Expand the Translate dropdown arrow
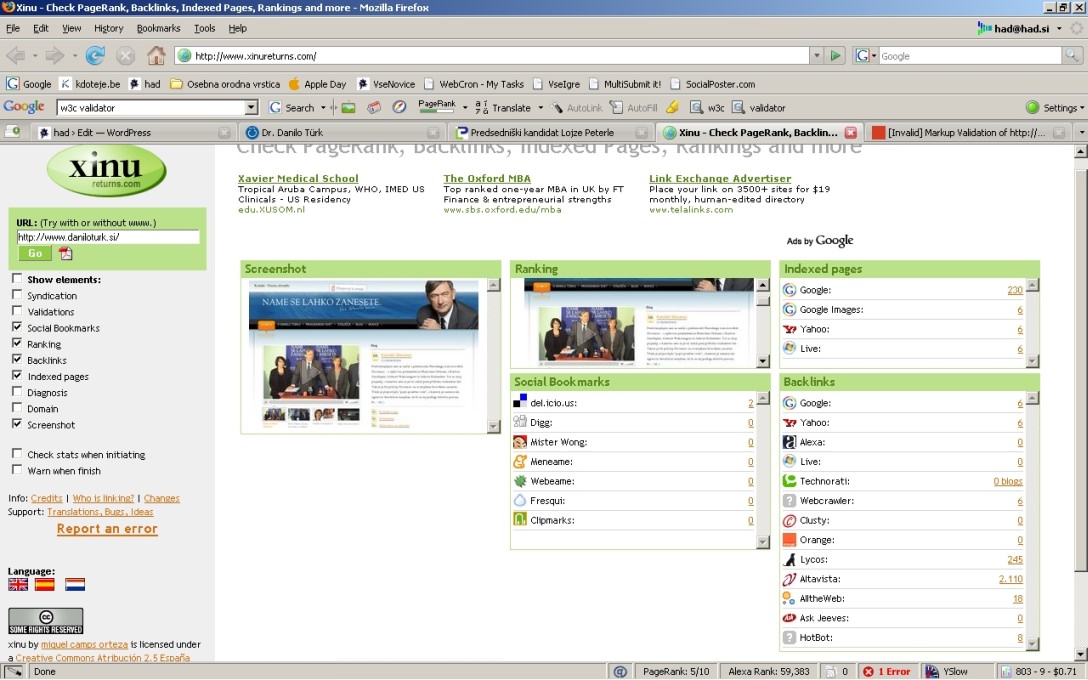 [541, 108]
